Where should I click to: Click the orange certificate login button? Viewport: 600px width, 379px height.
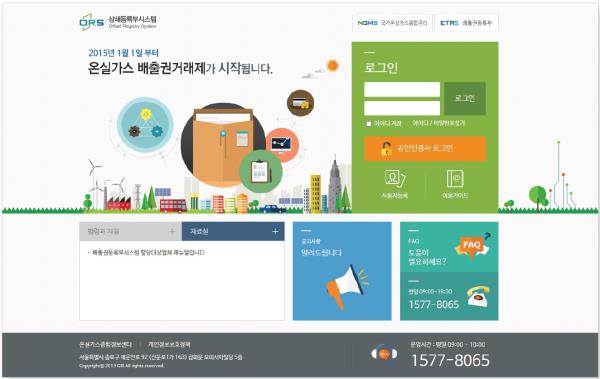point(425,149)
